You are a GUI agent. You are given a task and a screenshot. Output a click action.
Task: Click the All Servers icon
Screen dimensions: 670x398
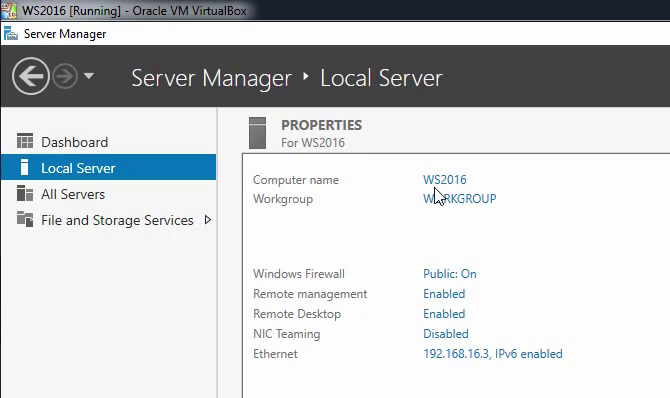point(25,193)
